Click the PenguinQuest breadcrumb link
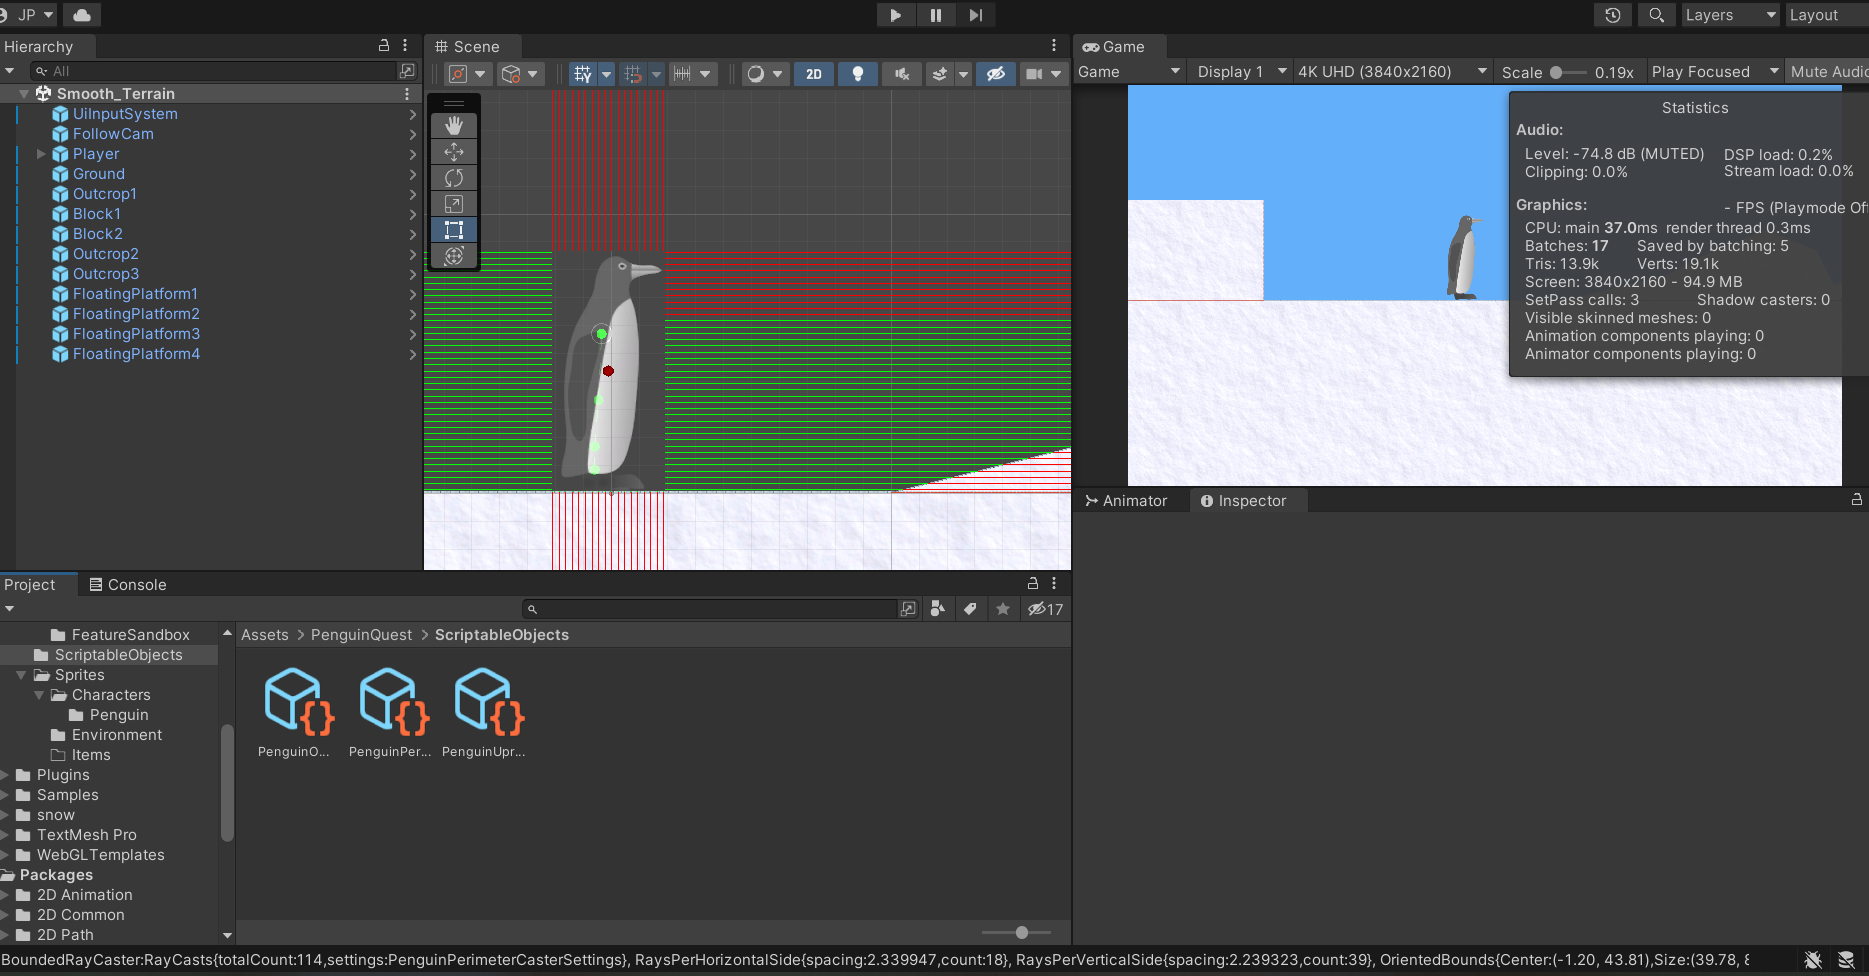The image size is (1869, 976). coord(361,635)
